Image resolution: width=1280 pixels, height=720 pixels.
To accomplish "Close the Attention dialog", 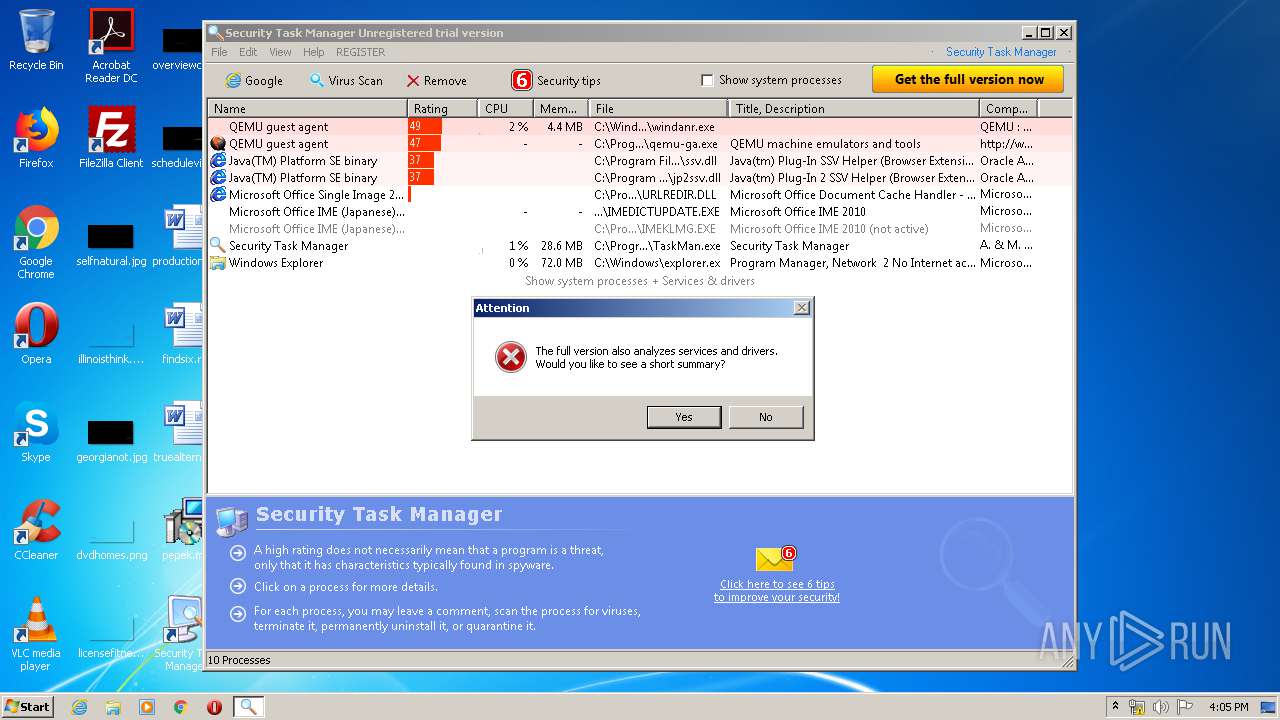I will coord(801,308).
